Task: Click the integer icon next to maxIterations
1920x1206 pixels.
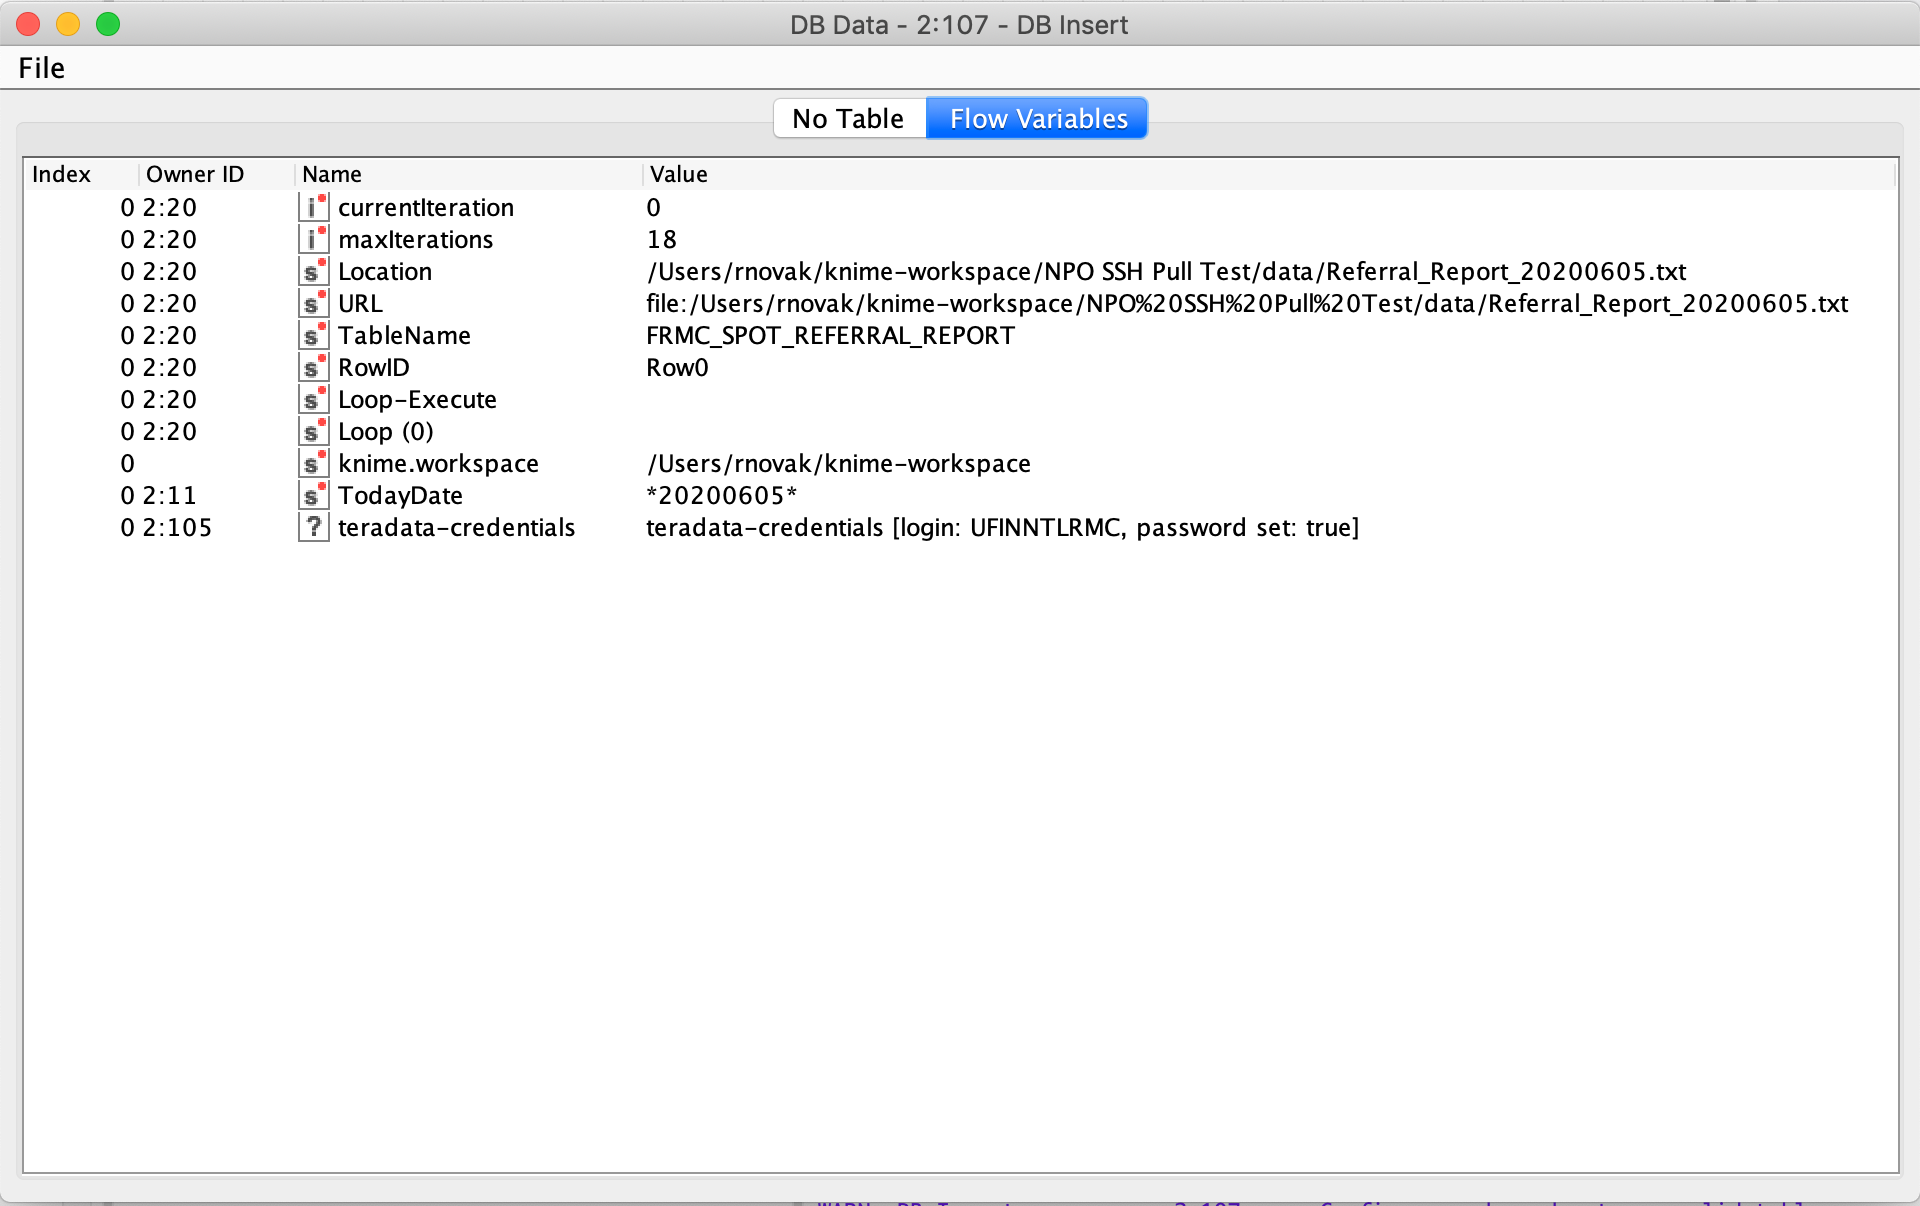Action: coord(313,239)
